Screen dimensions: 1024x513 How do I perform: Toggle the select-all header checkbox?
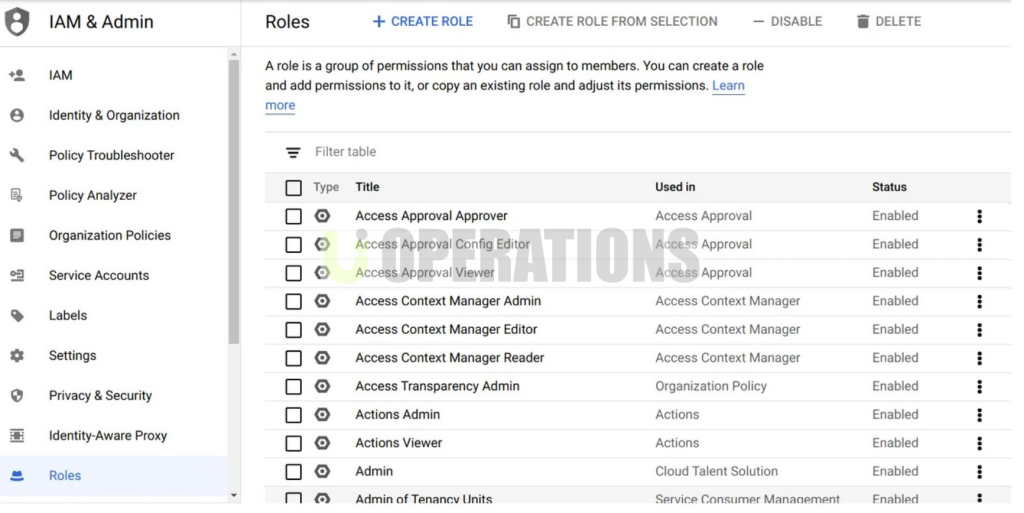pyautogui.click(x=293, y=188)
